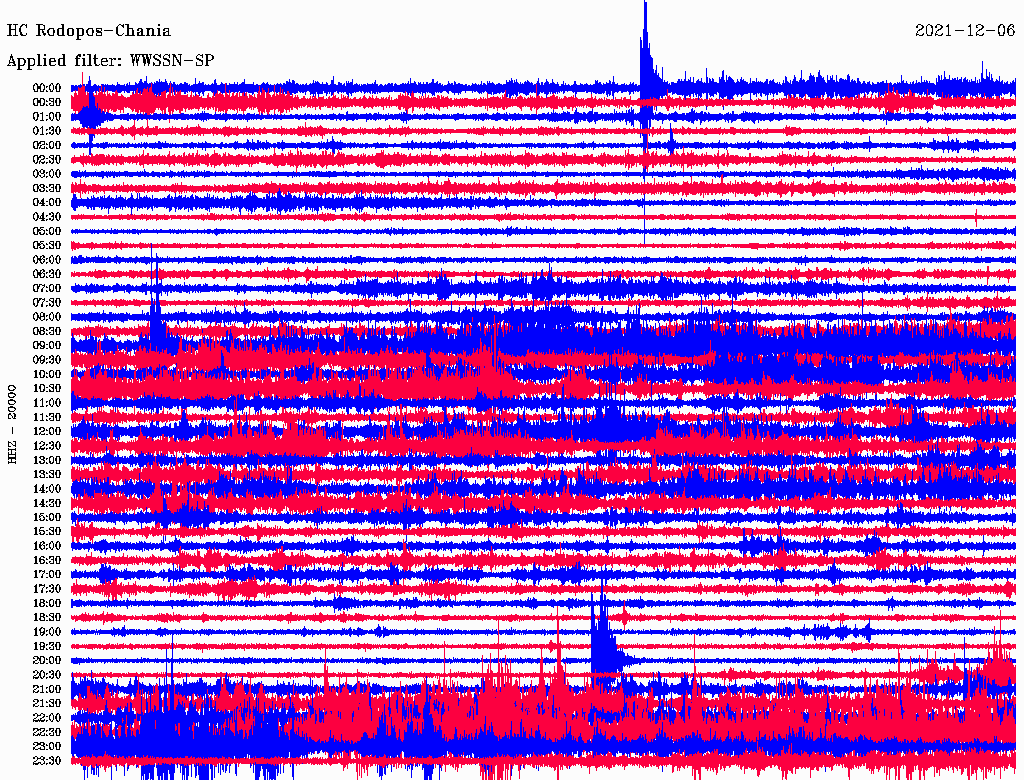Select the 01:30 time label
Viewport: 1024px width, 780px height.
pyautogui.click(x=47, y=131)
